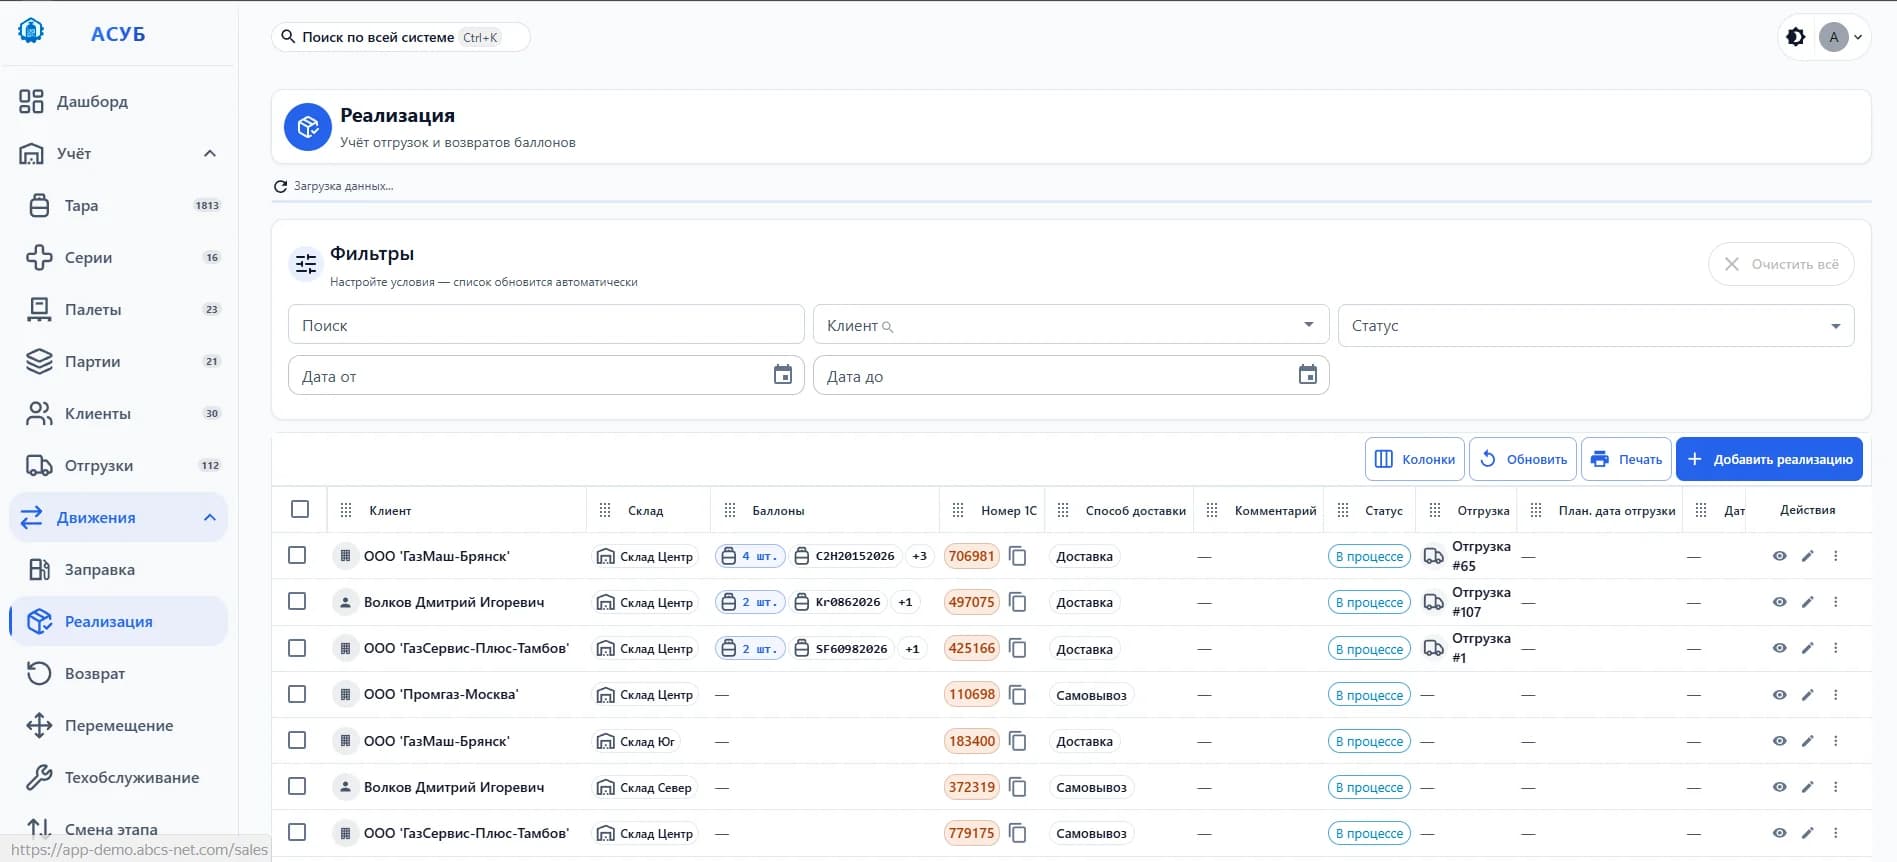
Task: Check the ООО 'Промгаз-Москва' row checkbox
Action: (297, 694)
